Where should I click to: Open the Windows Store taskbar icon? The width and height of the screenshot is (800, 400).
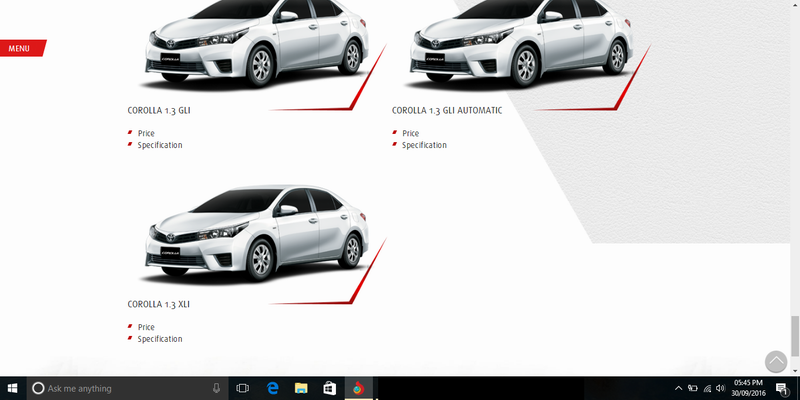pyautogui.click(x=330, y=388)
